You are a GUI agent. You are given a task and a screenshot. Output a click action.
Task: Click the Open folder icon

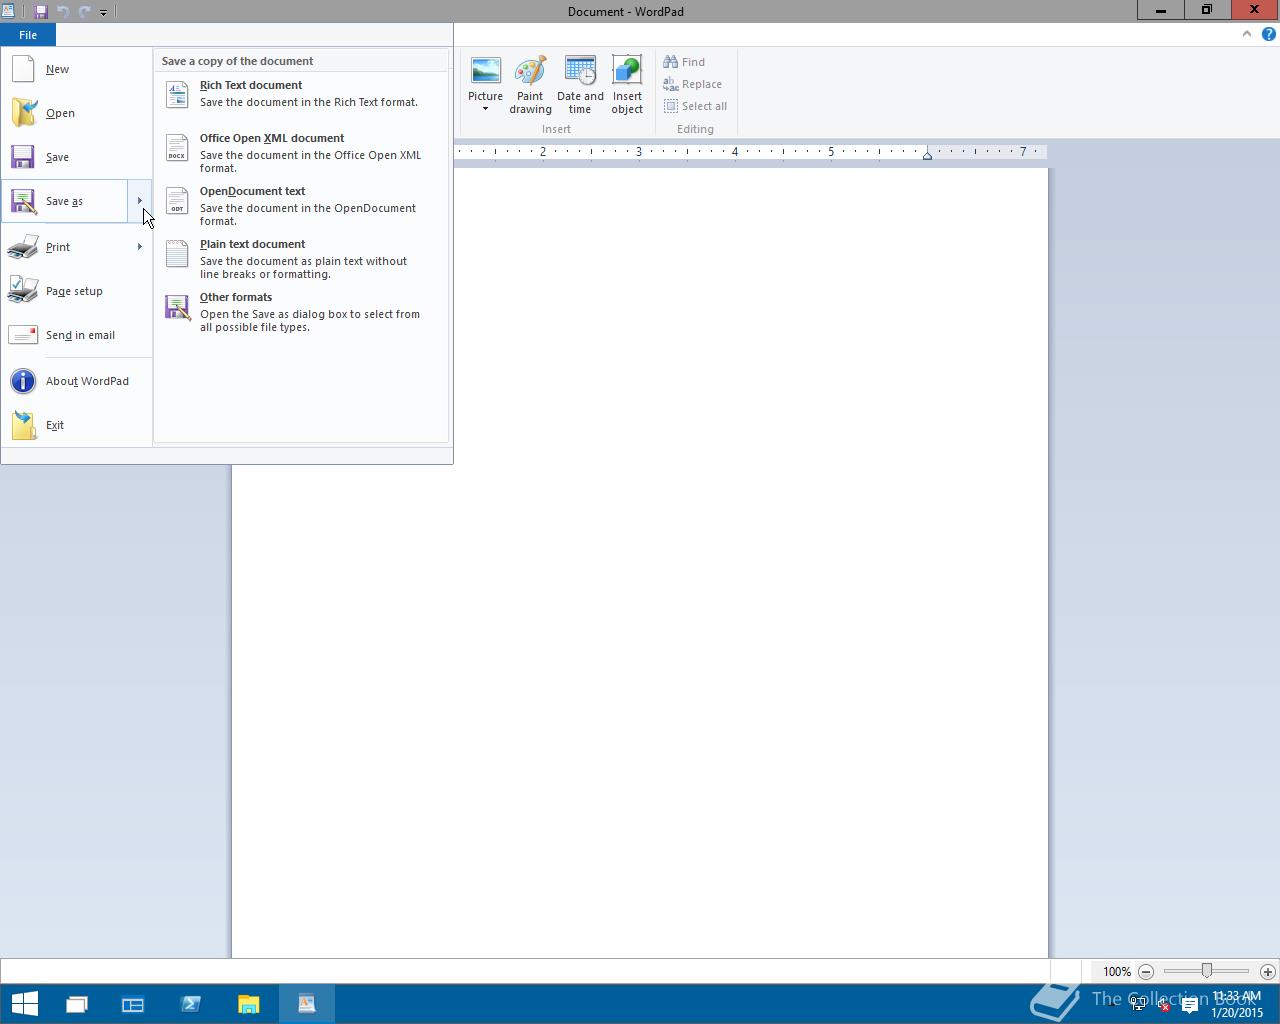(x=24, y=113)
